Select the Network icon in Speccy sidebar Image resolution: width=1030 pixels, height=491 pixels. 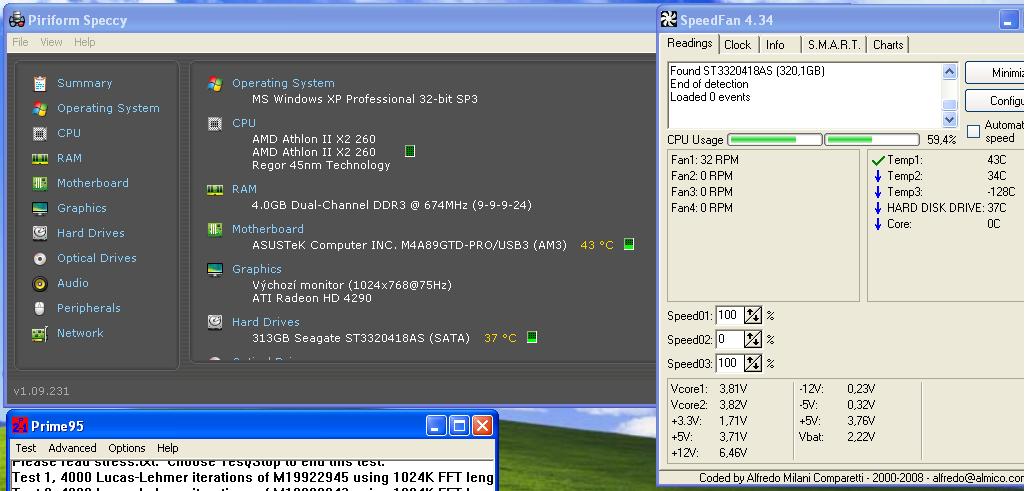(40, 333)
